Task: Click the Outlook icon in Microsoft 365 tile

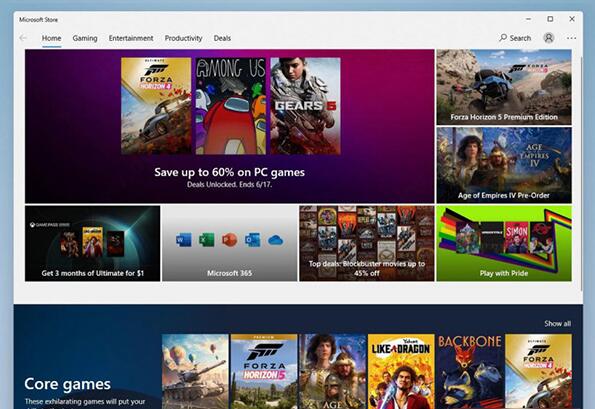Action: click(x=252, y=240)
